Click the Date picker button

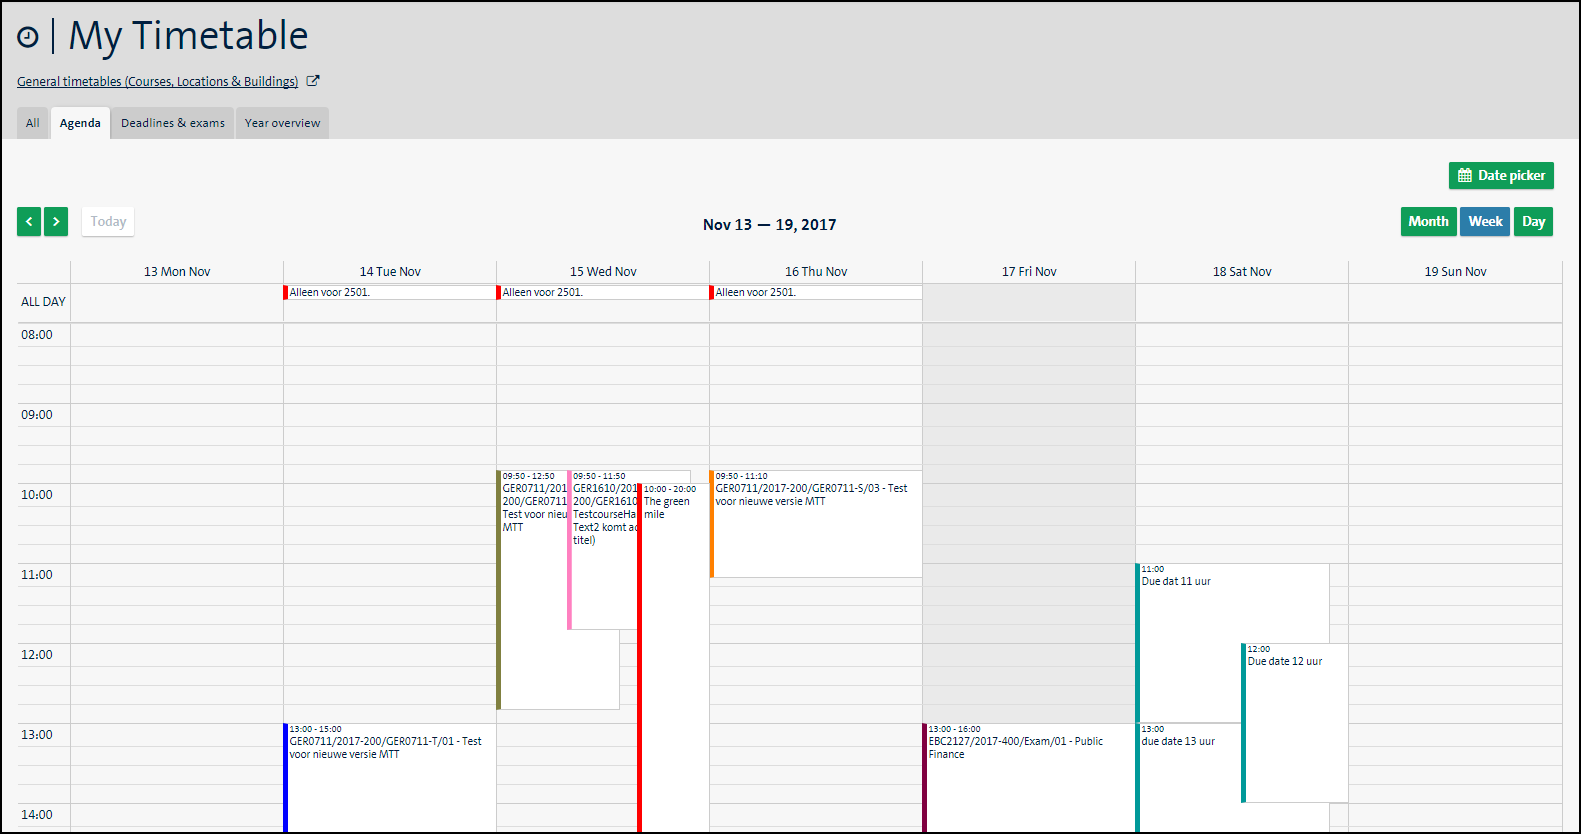[x=1501, y=175]
